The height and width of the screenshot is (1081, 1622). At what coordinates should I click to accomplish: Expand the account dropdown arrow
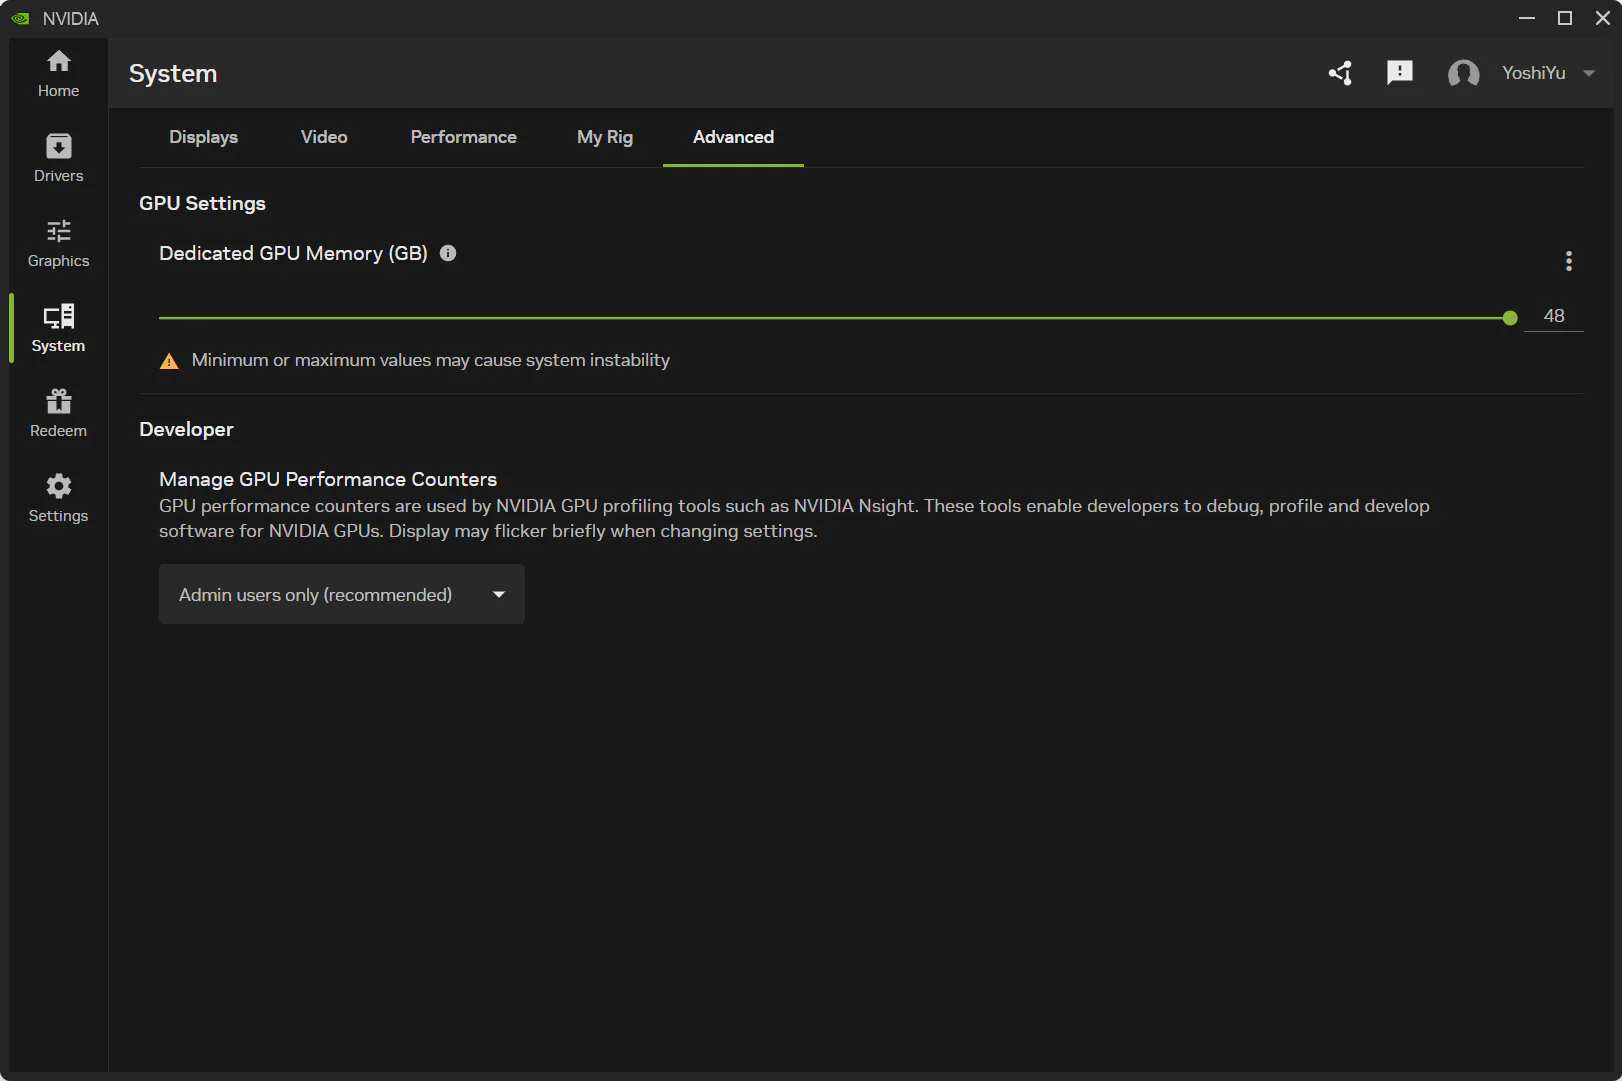tap(1589, 73)
